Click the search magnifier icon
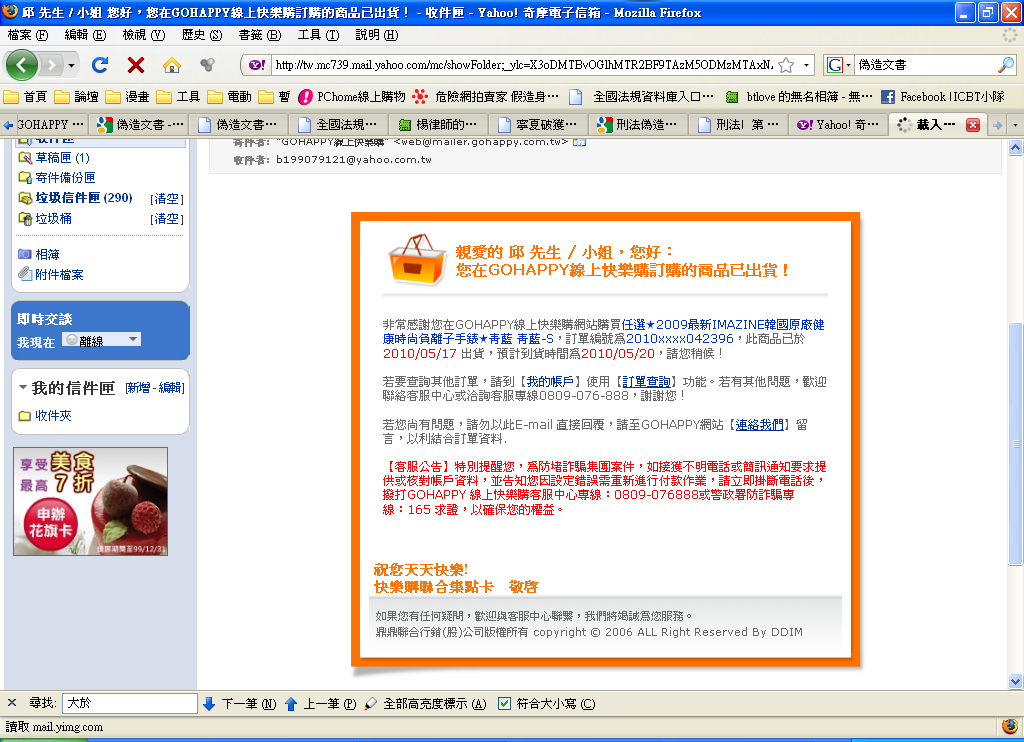 [x=1006, y=65]
